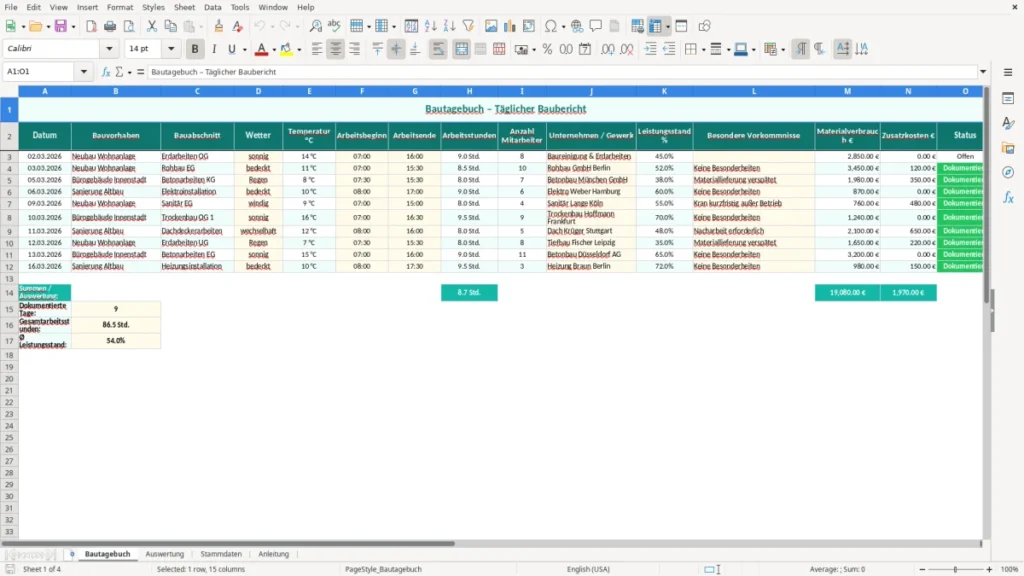The width and height of the screenshot is (1024, 576).
Task: Click PageStyle_Bautagebuch in status bar
Action: click(x=383, y=569)
